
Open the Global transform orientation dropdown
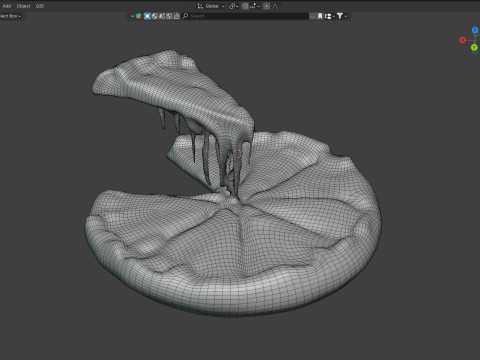pyautogui.click(x=214, y=6)
